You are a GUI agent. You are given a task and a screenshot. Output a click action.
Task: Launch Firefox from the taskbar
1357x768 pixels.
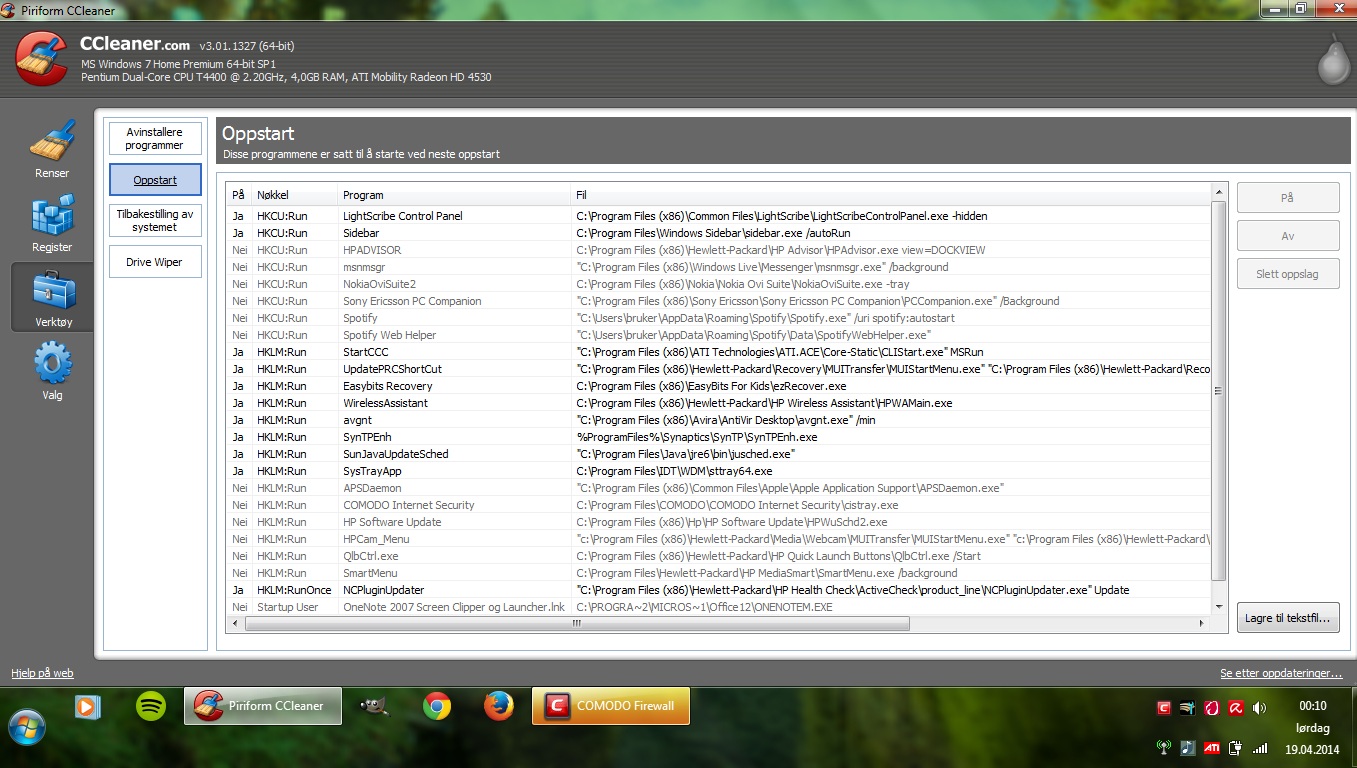(498, 707)
